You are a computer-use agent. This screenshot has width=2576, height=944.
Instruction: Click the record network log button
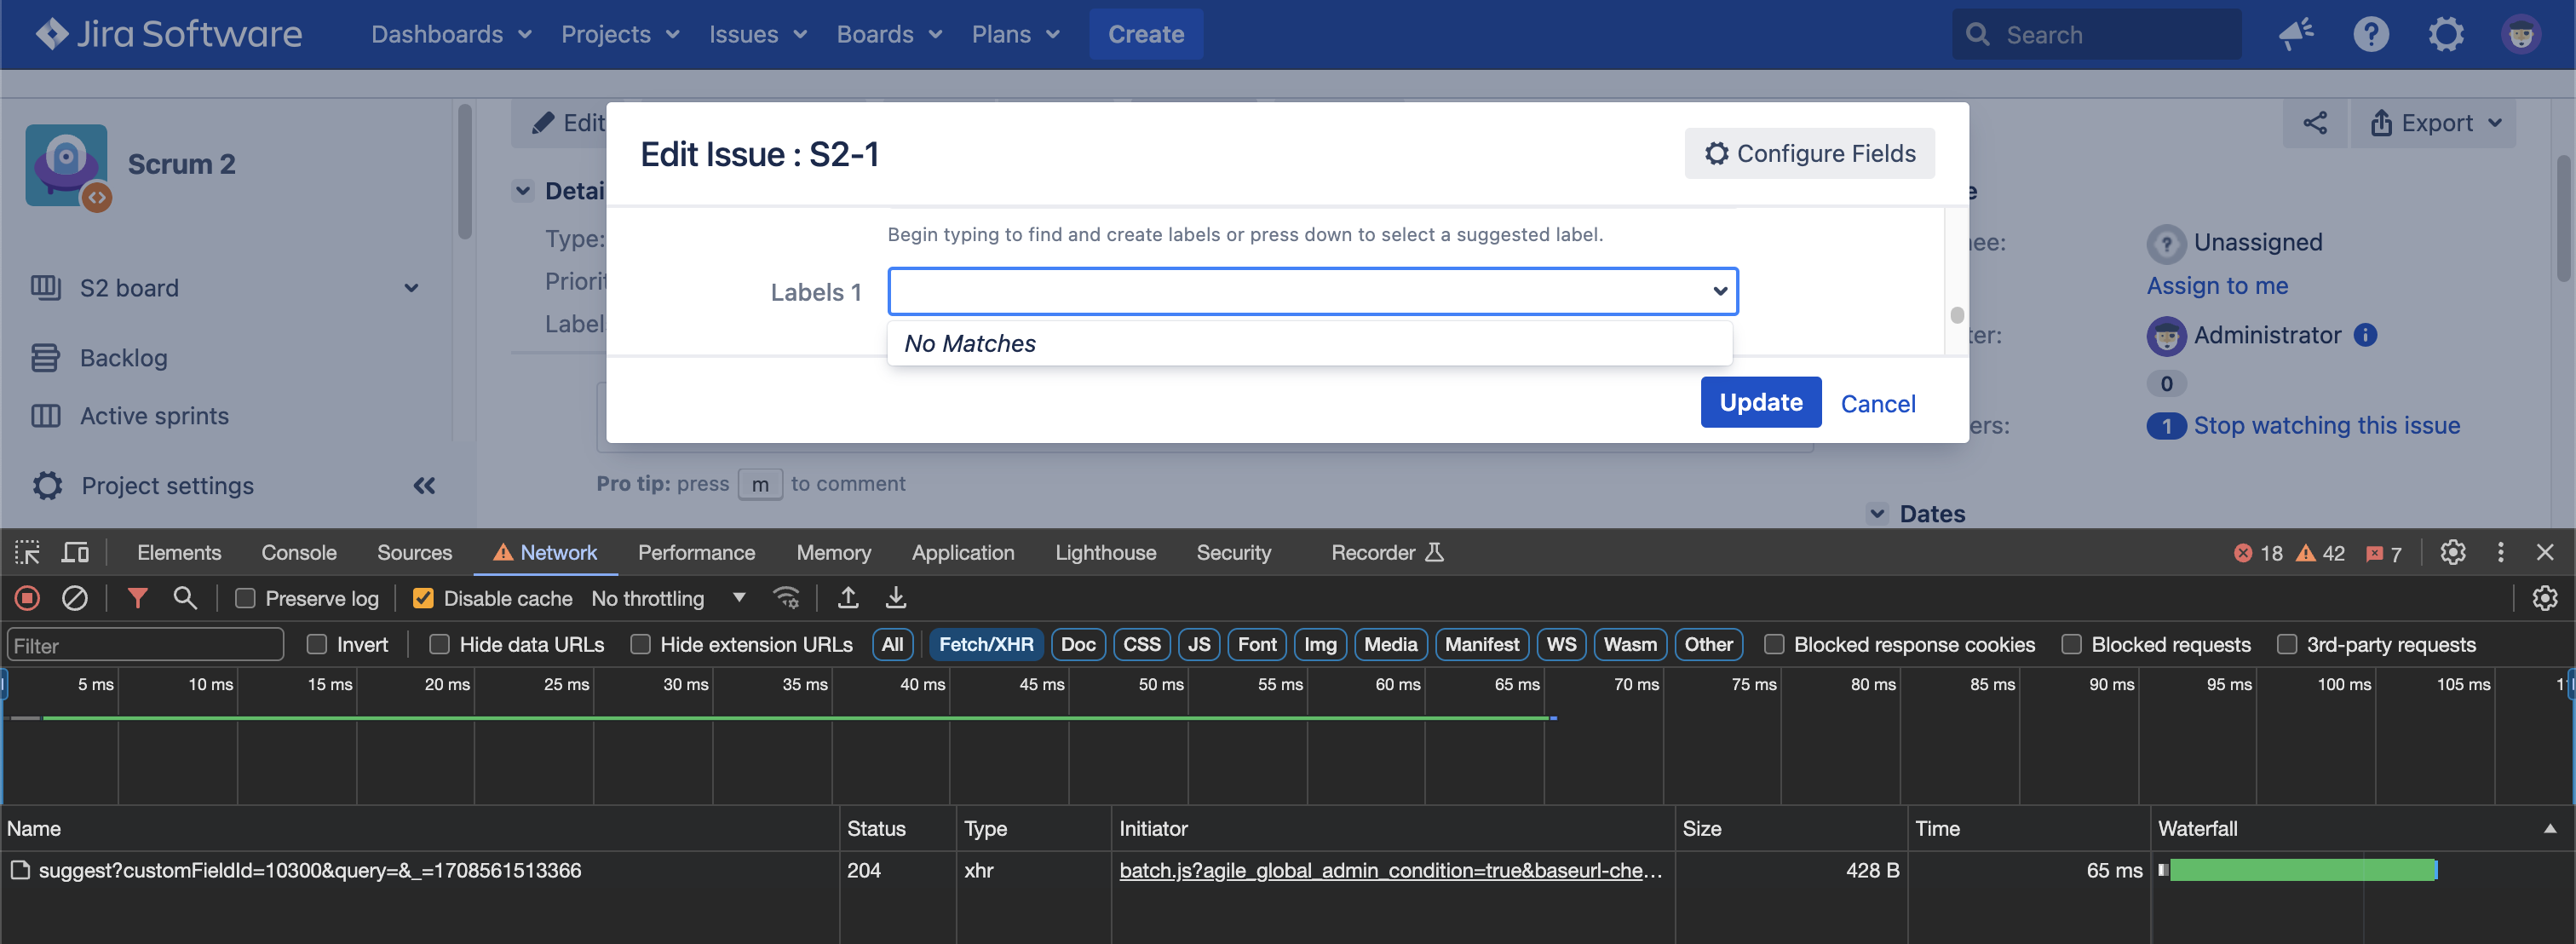click(x=27, y=598)
